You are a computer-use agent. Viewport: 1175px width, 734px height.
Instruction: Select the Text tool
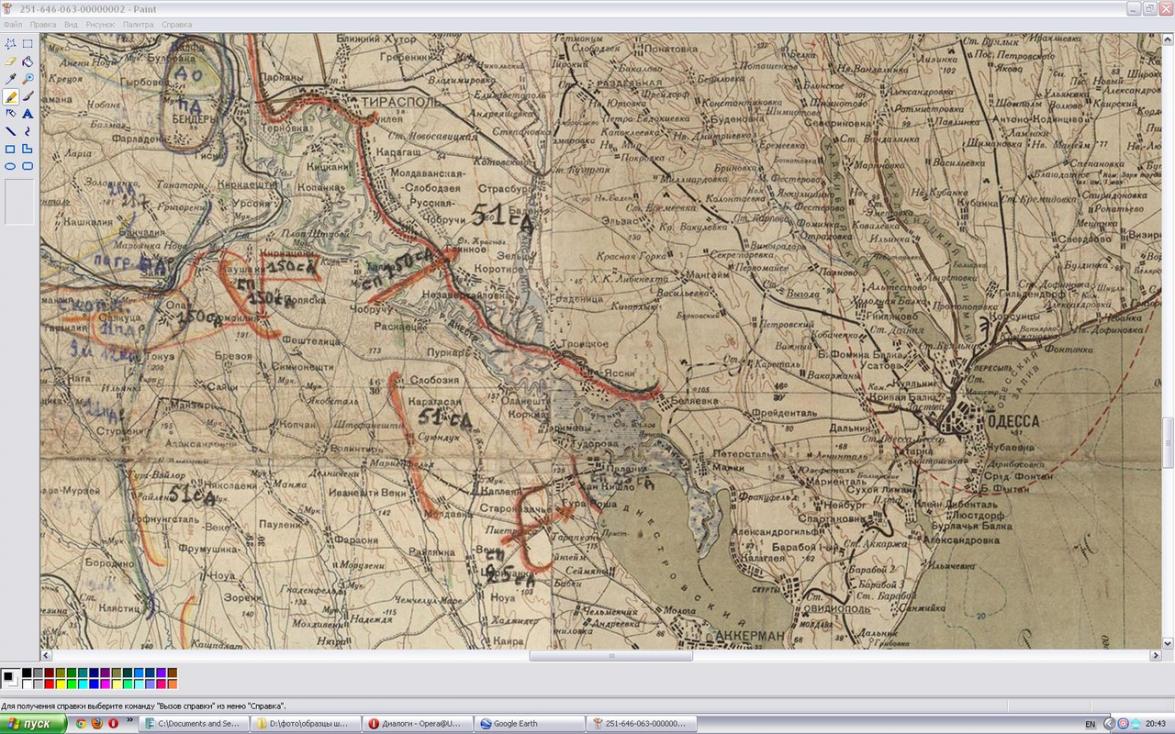tap(28, 114)
